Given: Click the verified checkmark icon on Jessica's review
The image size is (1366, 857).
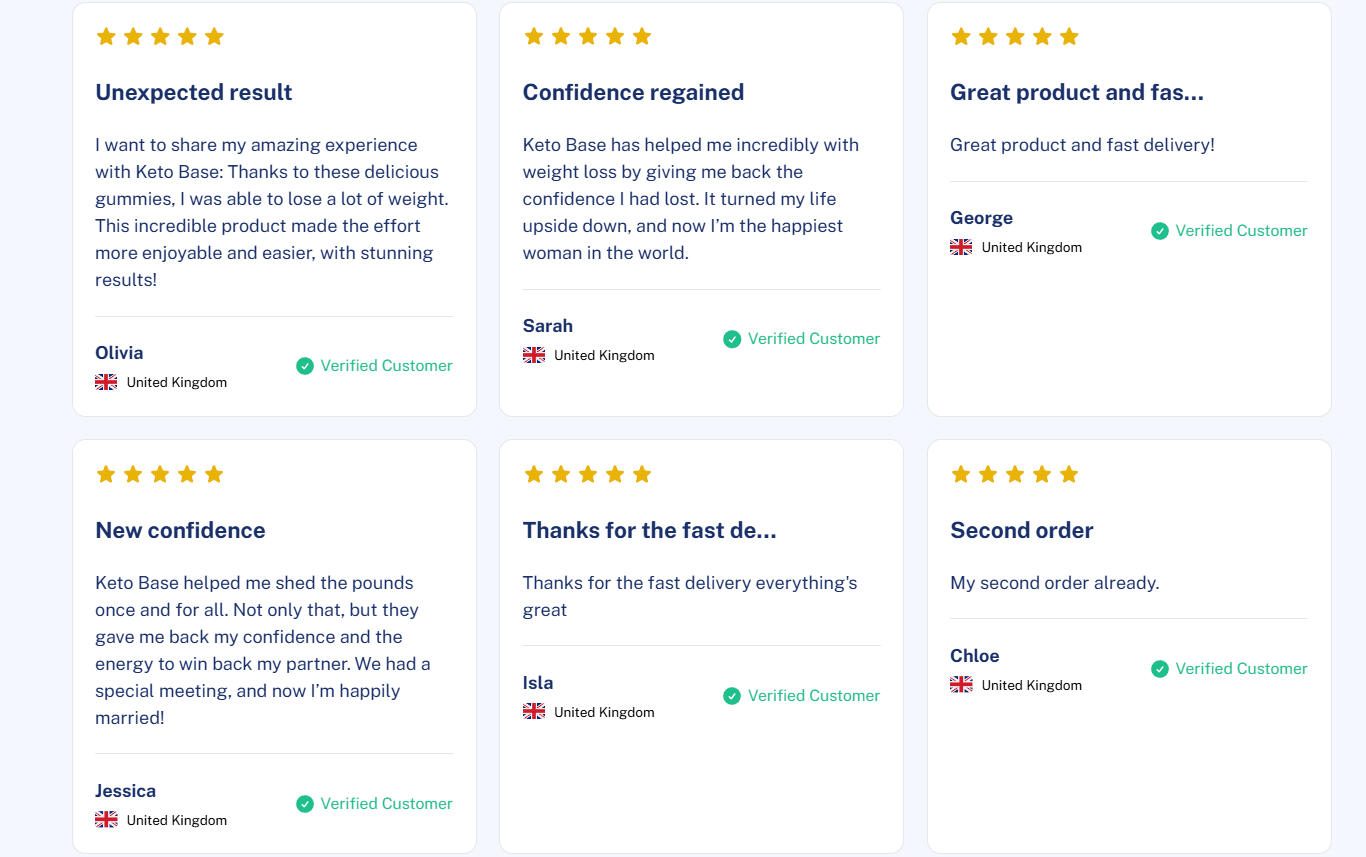Looking at the screenshot, I should point(305,804).
